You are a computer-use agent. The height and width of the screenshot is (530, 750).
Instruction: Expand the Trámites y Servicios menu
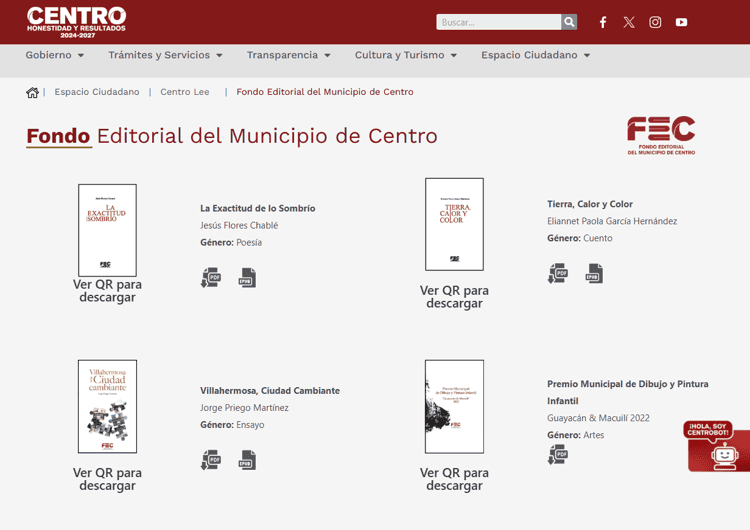pos(165,55)
